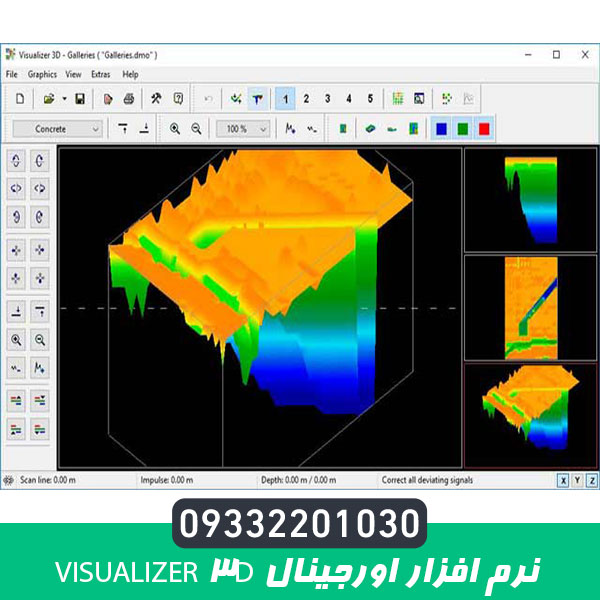Click the colored grid icon after button 5

[x=398, y=99]
